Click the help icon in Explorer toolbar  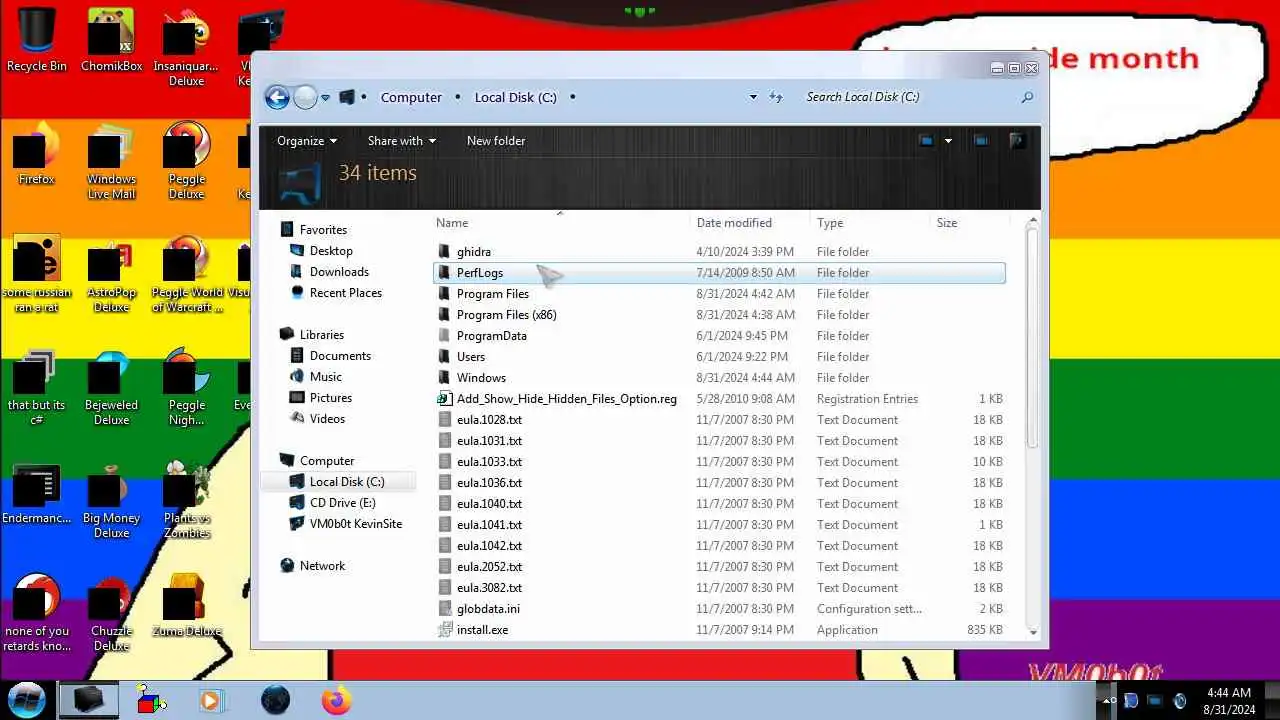[x=1017, y=141]
